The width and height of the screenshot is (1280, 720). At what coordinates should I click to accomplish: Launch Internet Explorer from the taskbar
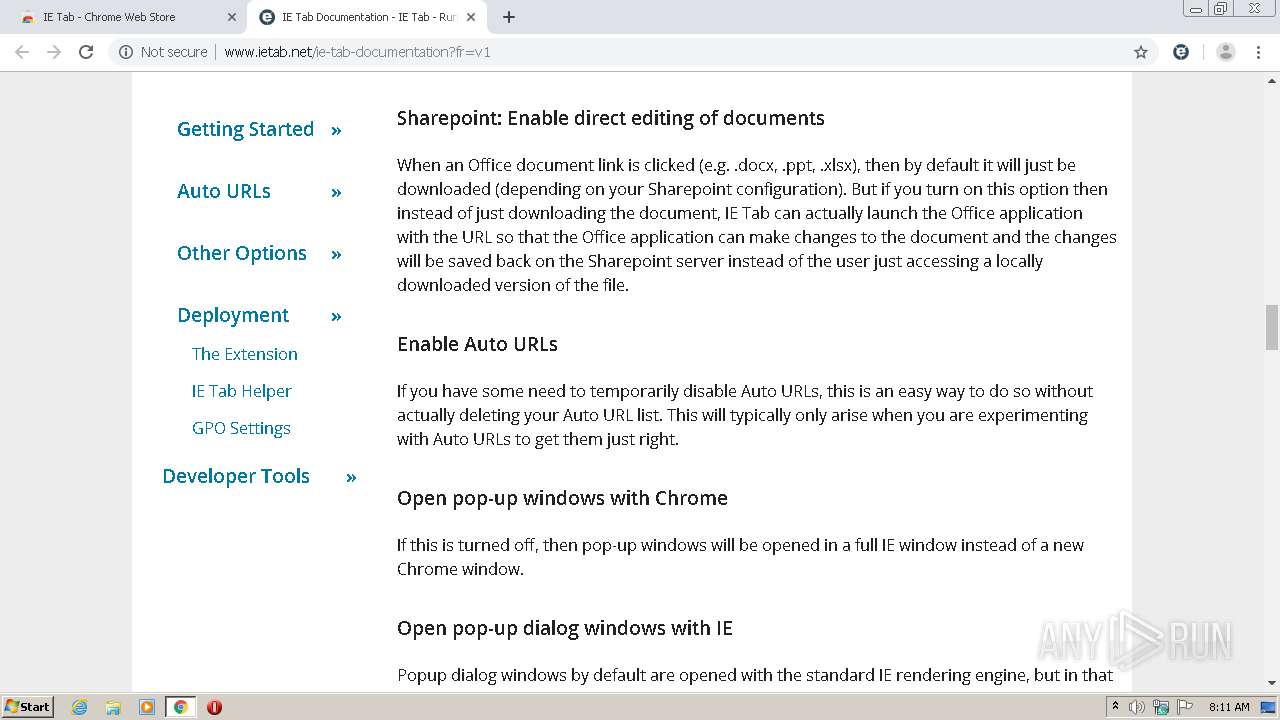tap(80, 707)
